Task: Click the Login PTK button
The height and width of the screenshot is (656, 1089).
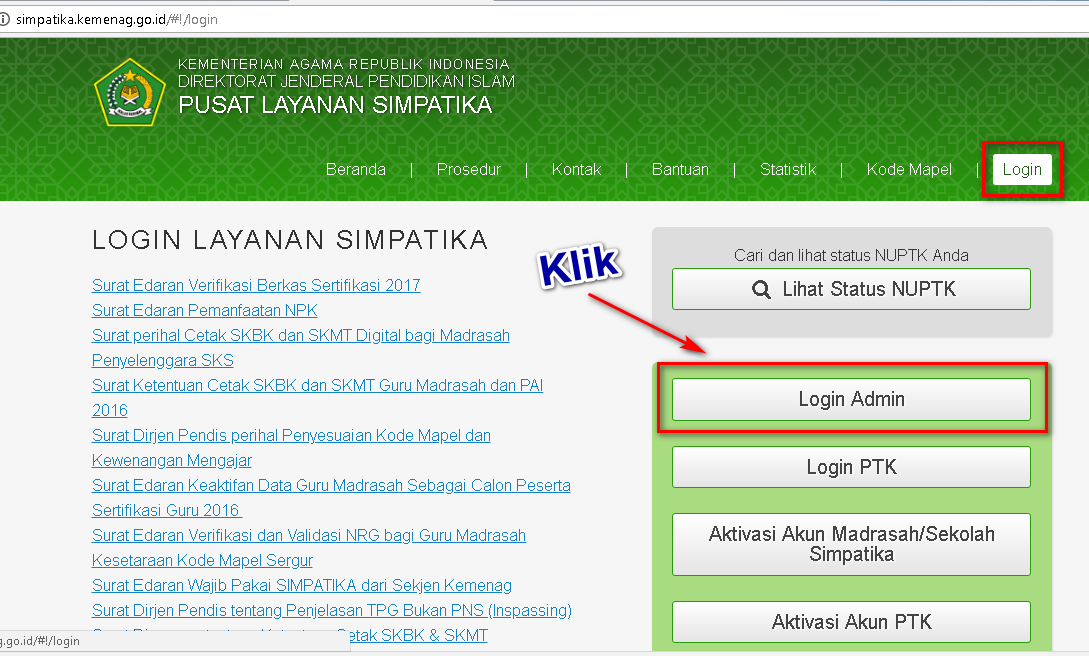Action: tap(851, 466)
